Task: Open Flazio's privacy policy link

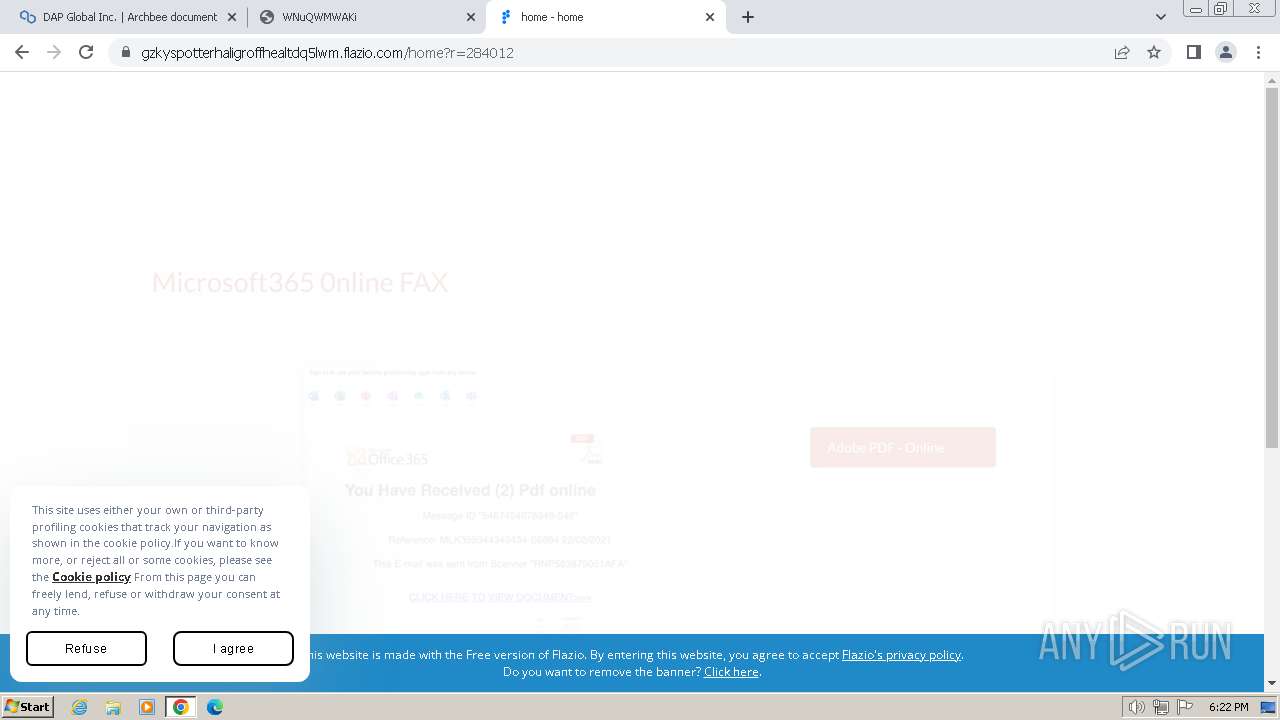Action: click(x=901, y=655)
